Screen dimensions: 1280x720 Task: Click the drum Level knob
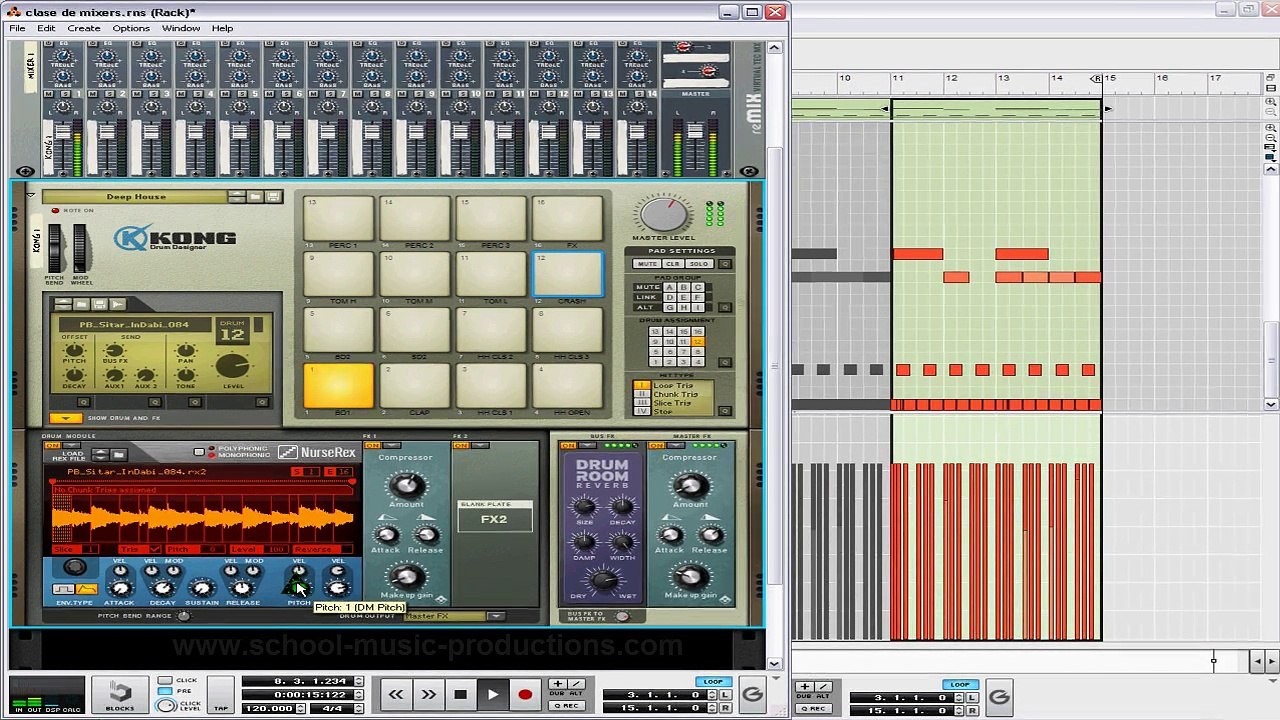click(x=232, y=366)
